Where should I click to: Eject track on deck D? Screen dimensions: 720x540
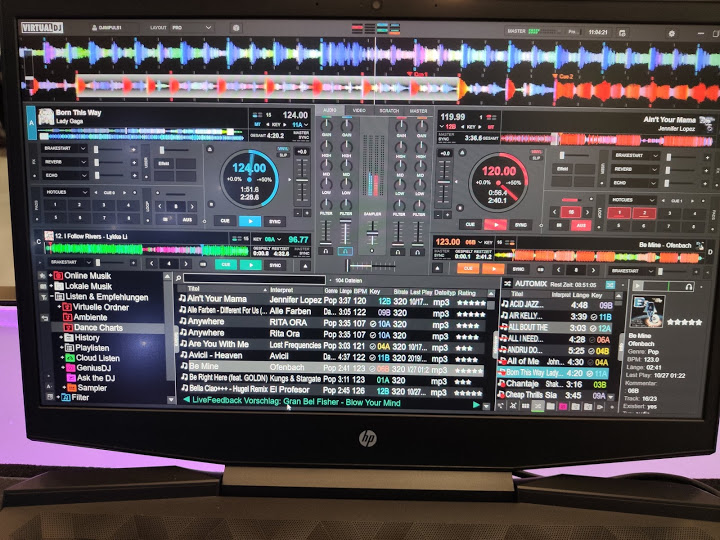click(x=437, y=268)
